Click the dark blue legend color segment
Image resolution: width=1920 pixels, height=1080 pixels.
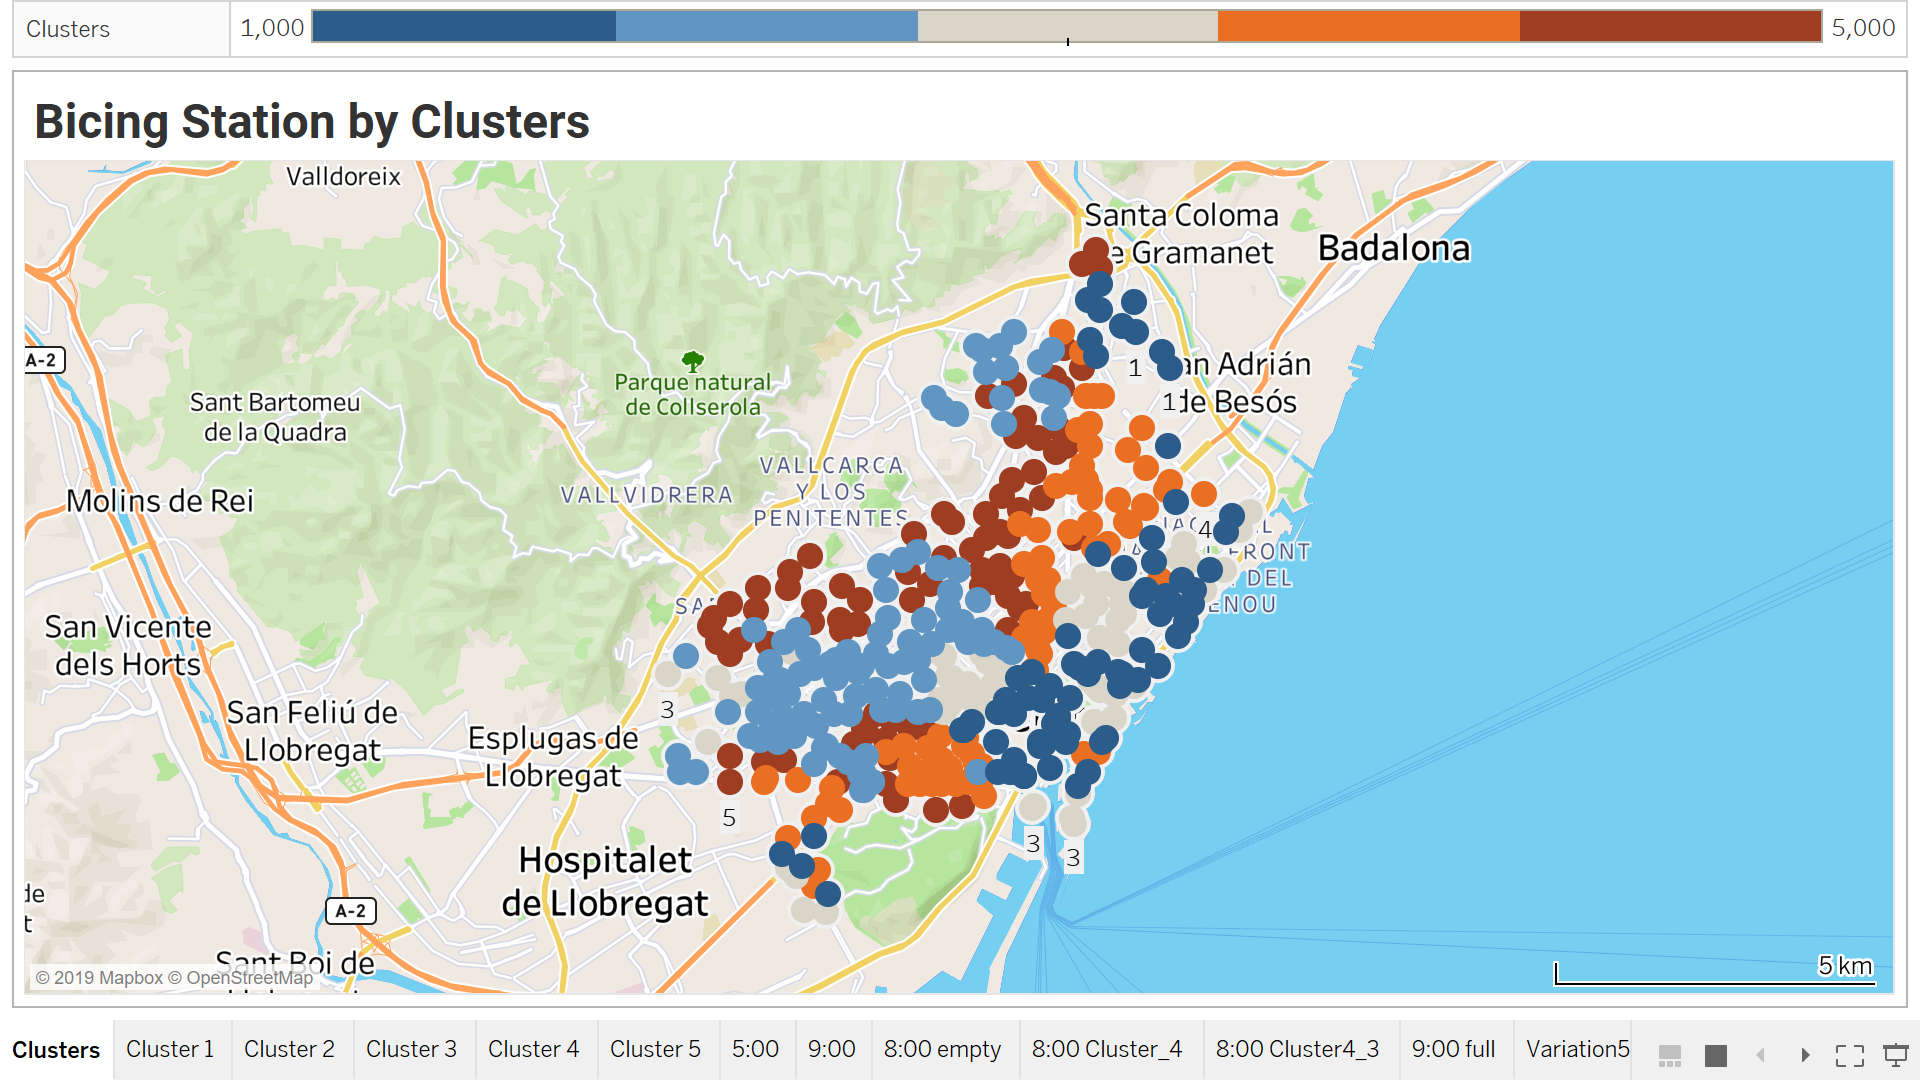pyautogui.click(x=464, y=27)
